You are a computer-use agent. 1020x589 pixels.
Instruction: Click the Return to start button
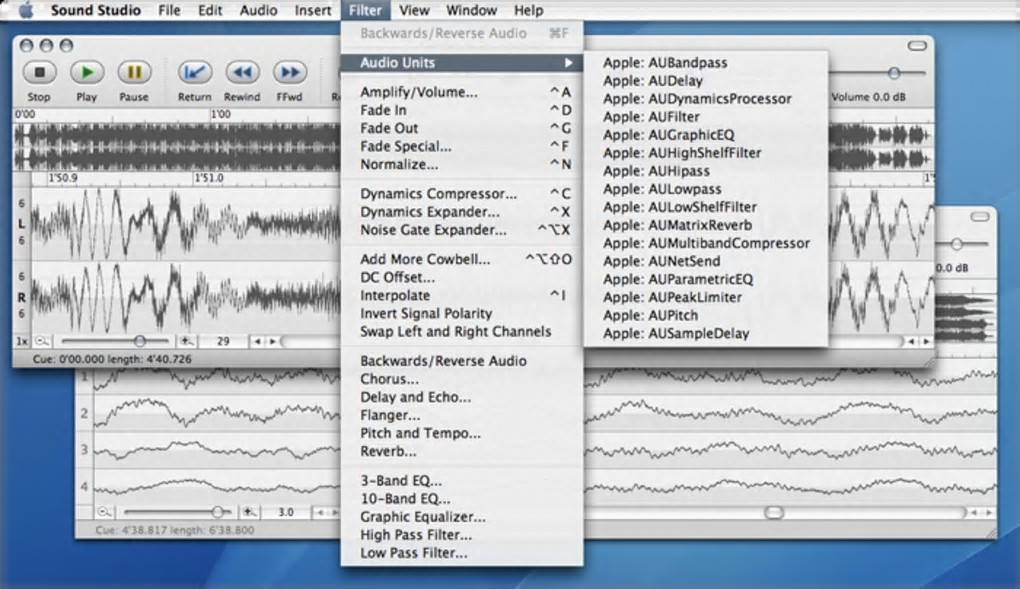point(195,72)
